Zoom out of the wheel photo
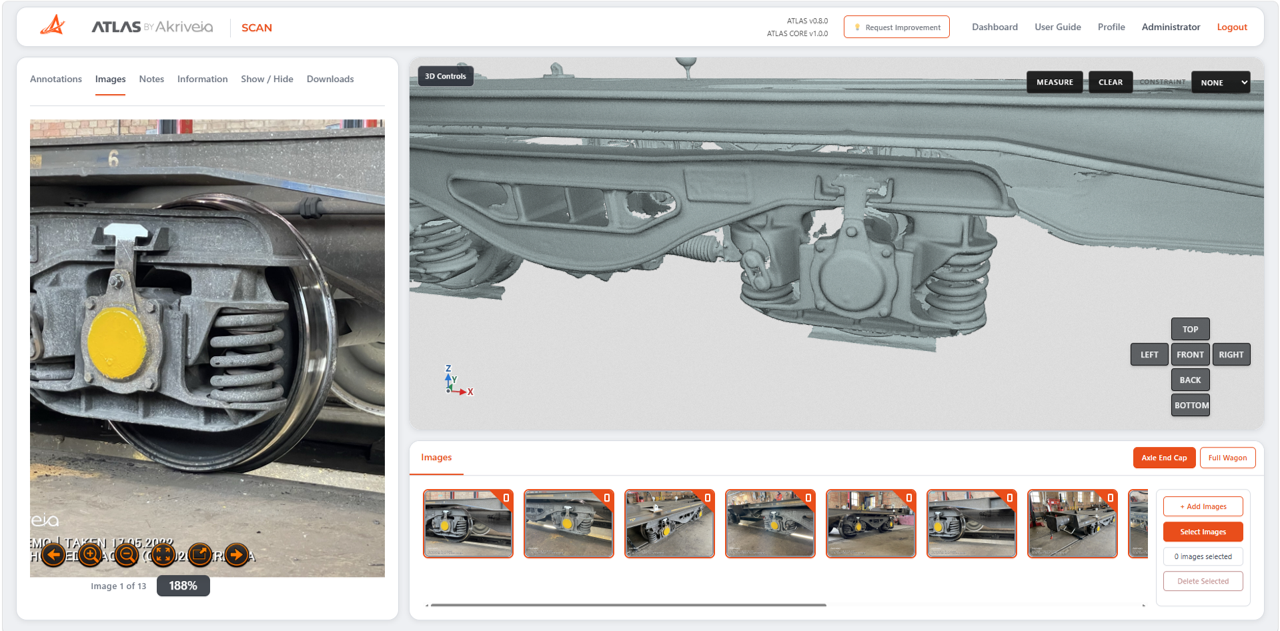This screenshot has height=631, width=1280. click(126, 555)
